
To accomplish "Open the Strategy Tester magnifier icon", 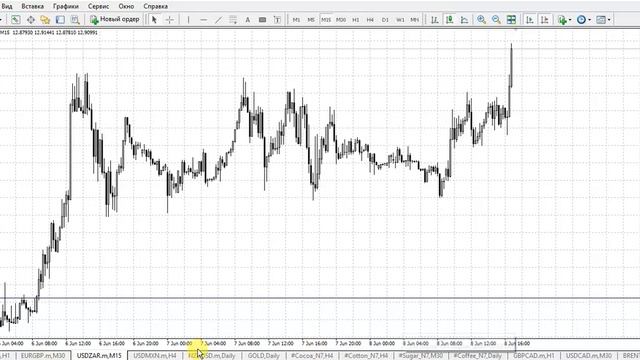I will tap(75, 20).
